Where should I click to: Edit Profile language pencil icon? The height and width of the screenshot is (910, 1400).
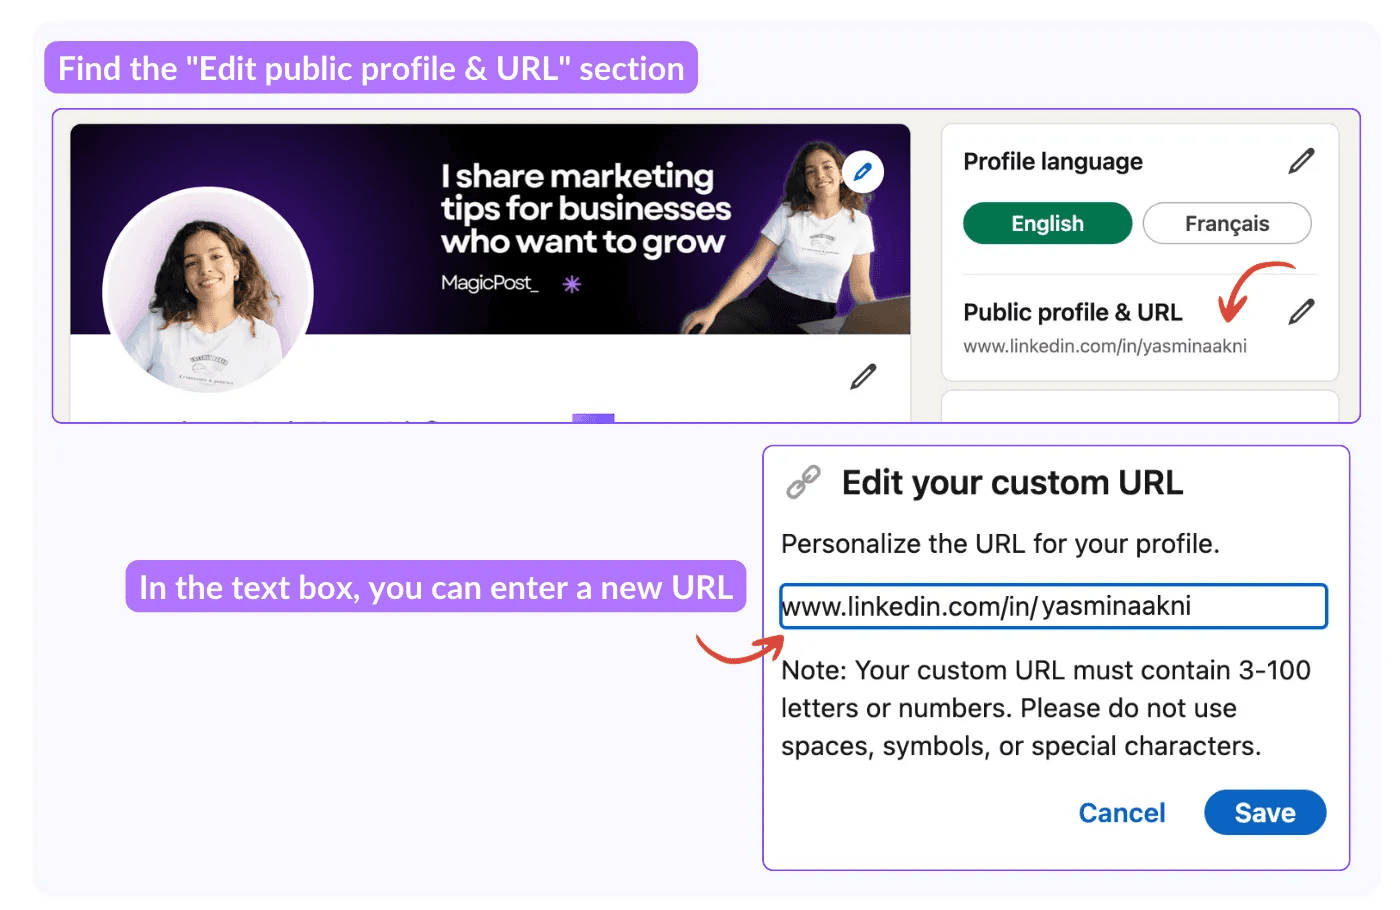pyautogui.click(x=1301, y=161)
